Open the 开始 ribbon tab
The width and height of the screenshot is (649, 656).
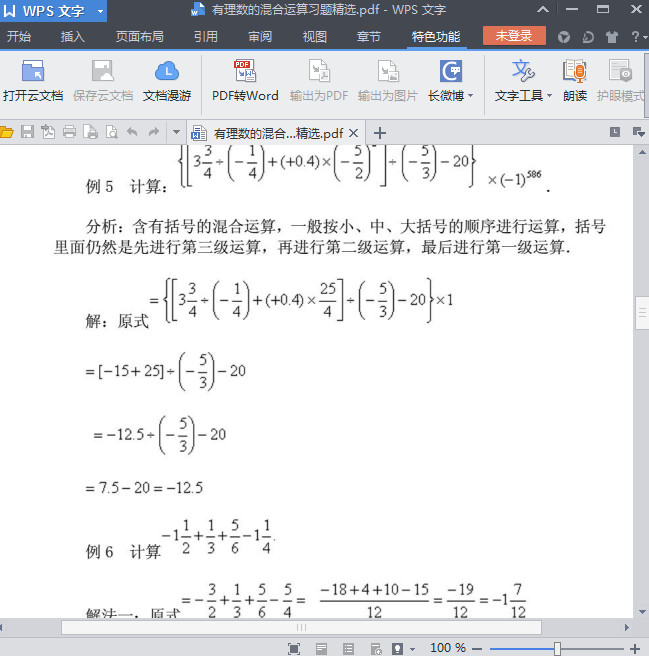pyautogui.click(x=19, y=36)
